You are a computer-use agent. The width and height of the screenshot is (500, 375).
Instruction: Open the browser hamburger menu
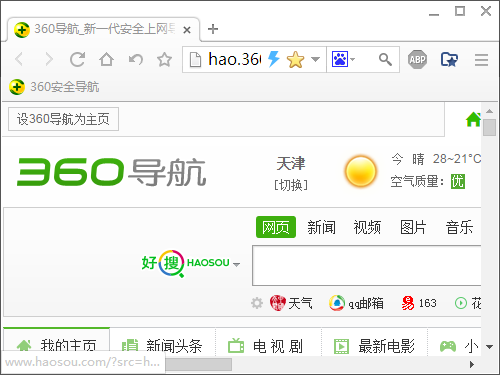(481, 60)
